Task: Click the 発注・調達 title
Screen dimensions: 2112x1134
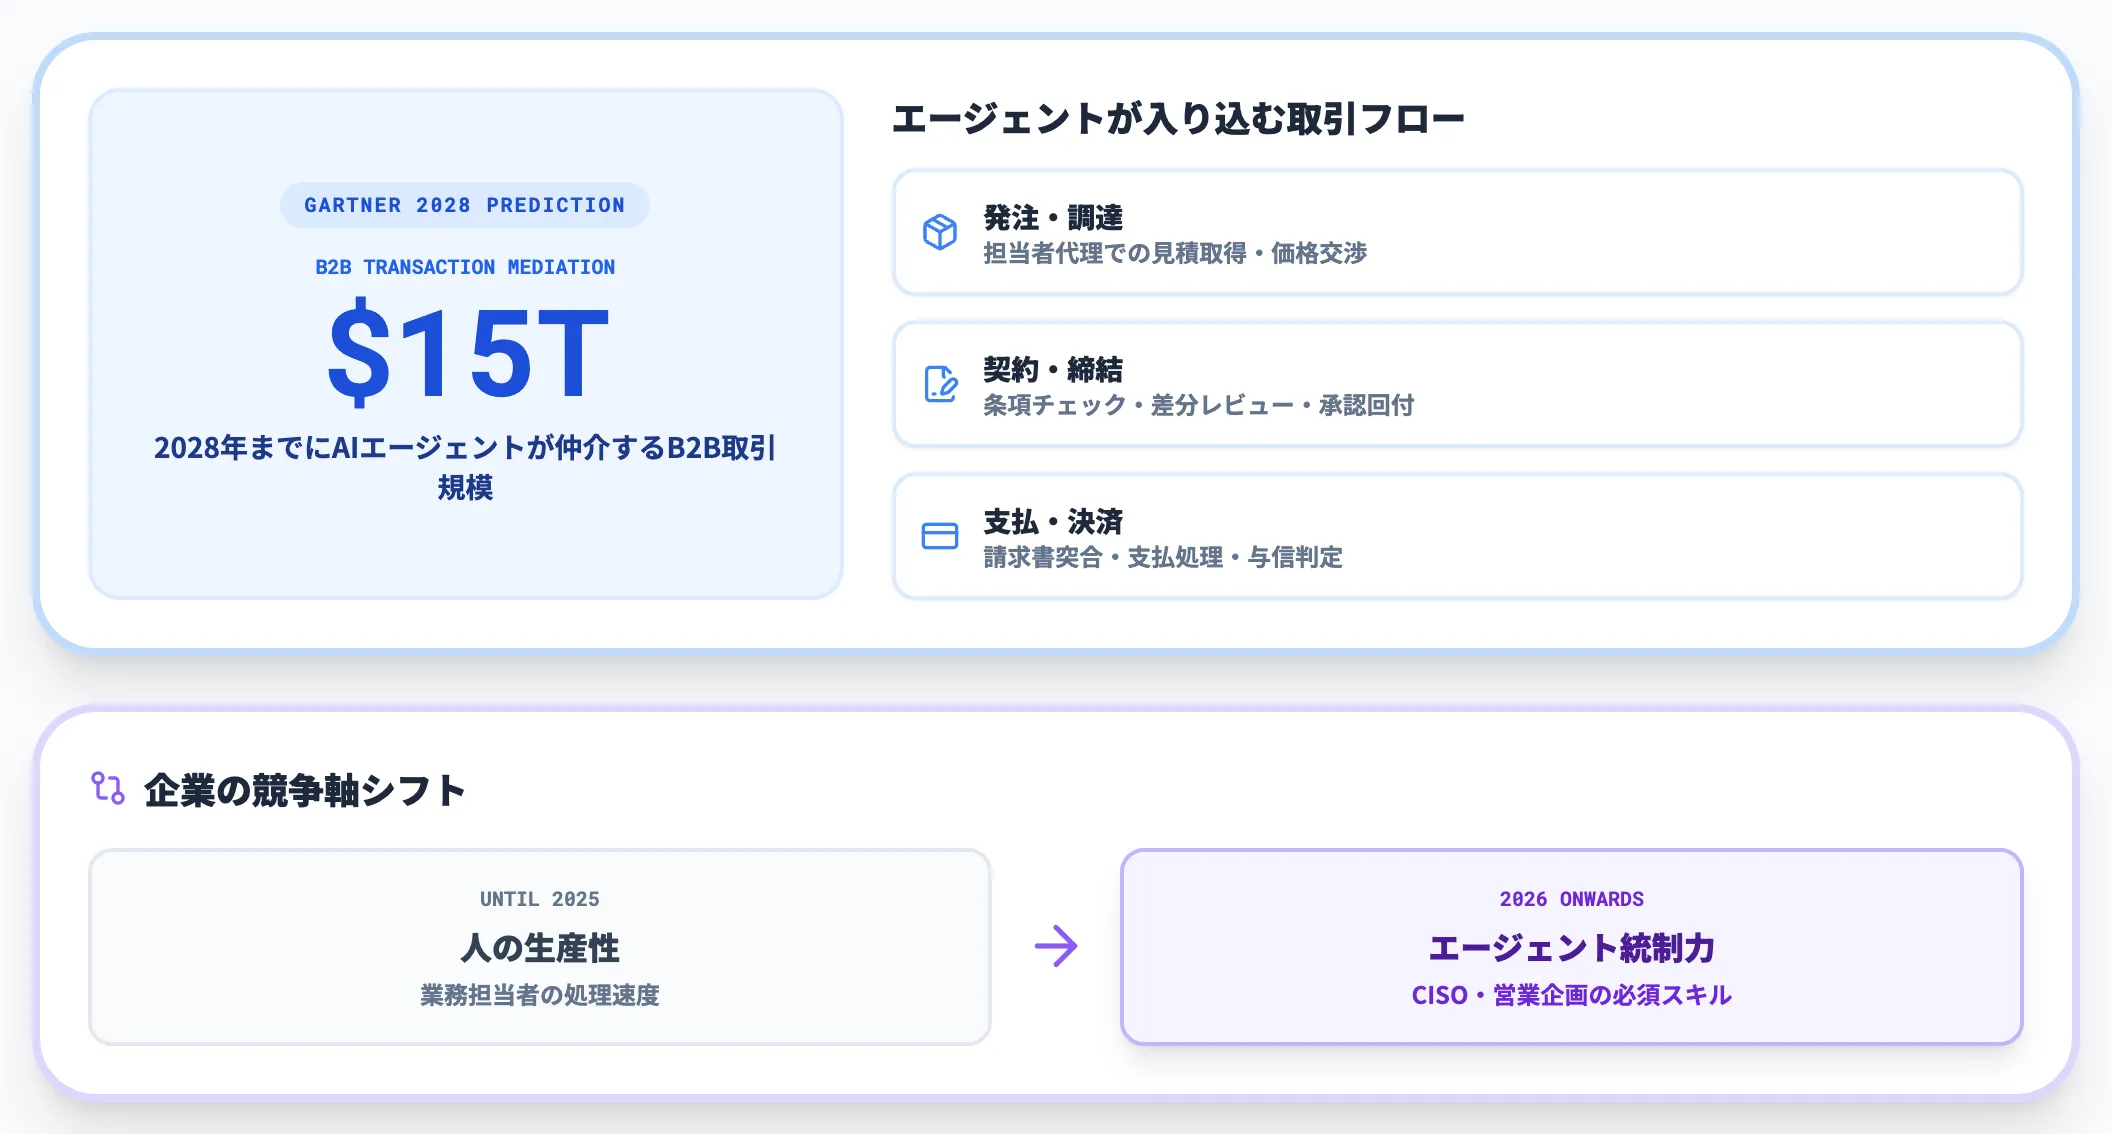Action: [x=1053, y=217]
